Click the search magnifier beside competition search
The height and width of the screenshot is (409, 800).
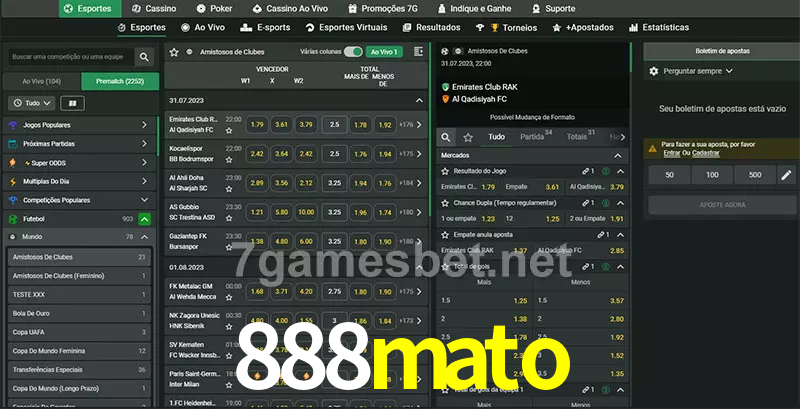click(144, 57)
